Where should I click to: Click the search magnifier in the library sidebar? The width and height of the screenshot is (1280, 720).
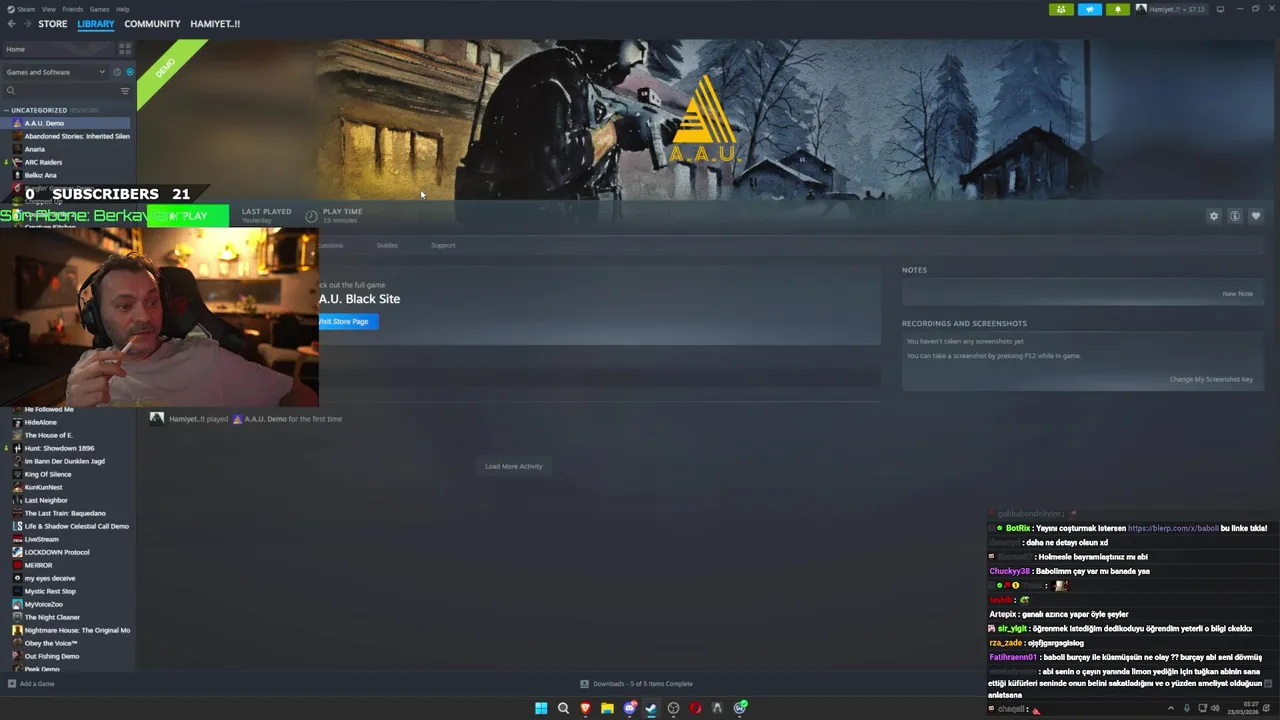point(11,91)
